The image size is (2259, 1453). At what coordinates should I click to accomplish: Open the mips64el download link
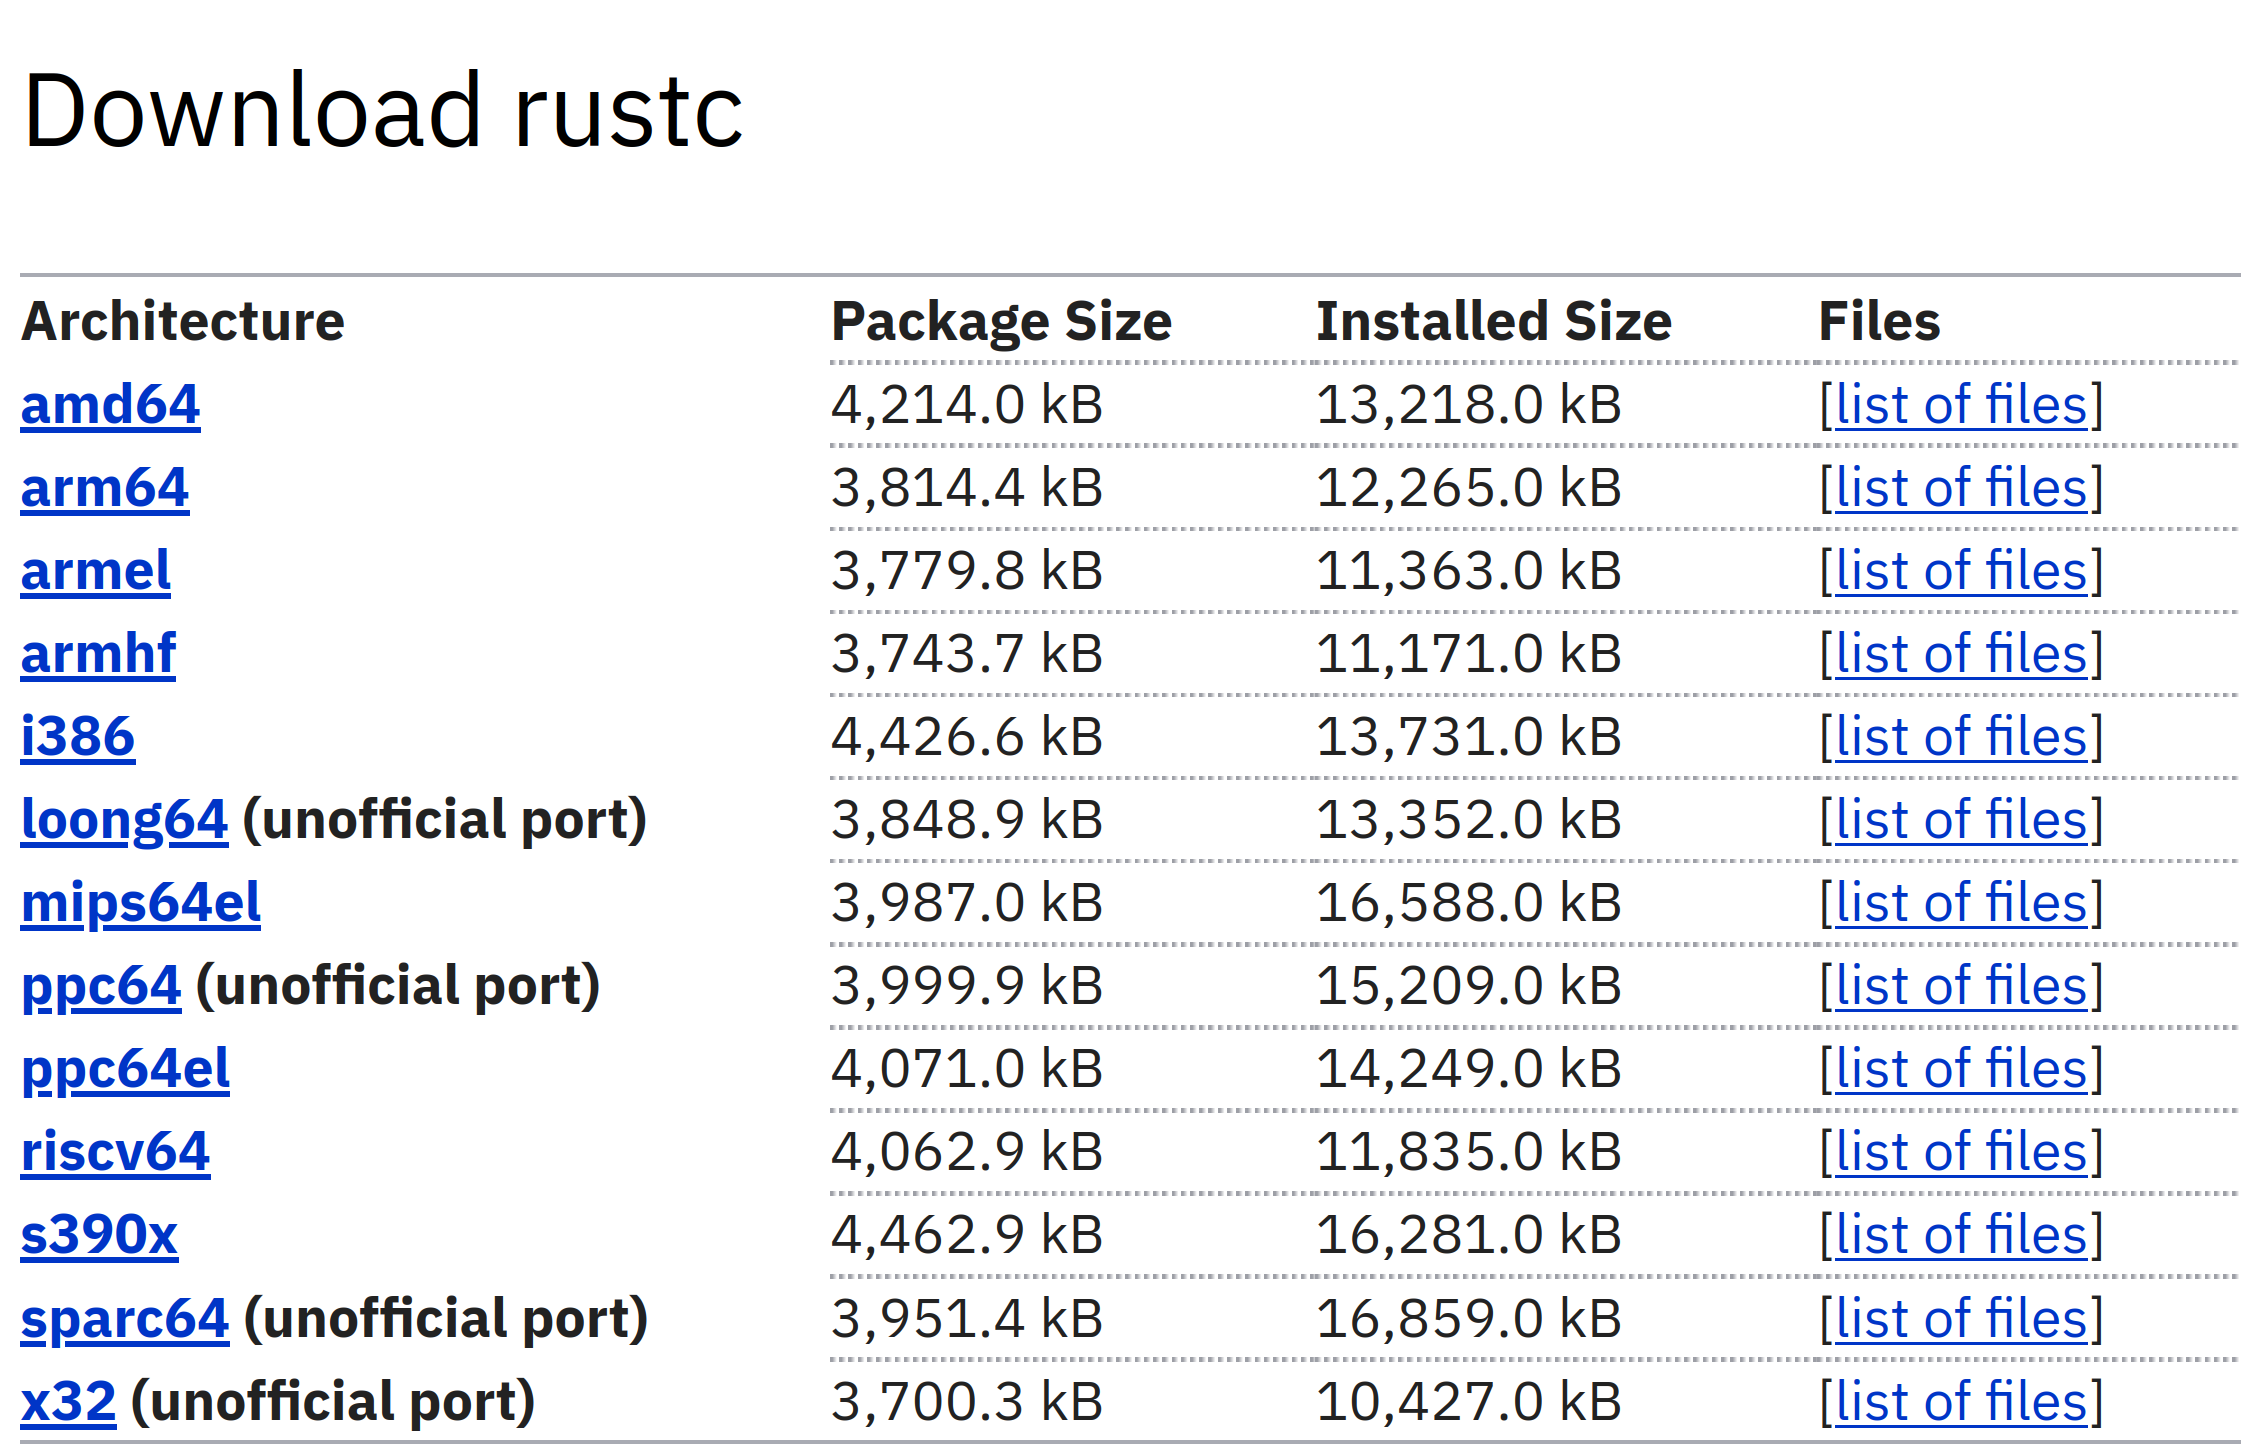point(140,904)
